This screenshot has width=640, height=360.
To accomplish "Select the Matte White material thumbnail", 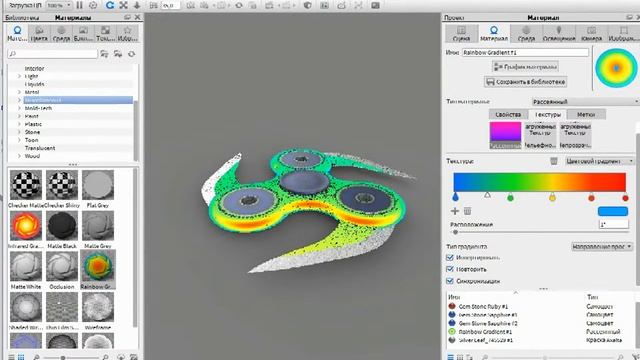I will click(26, 267).
